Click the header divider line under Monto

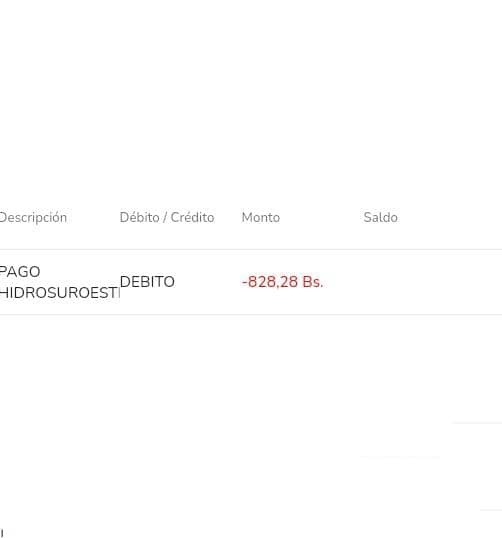click(x=261, y=249)
